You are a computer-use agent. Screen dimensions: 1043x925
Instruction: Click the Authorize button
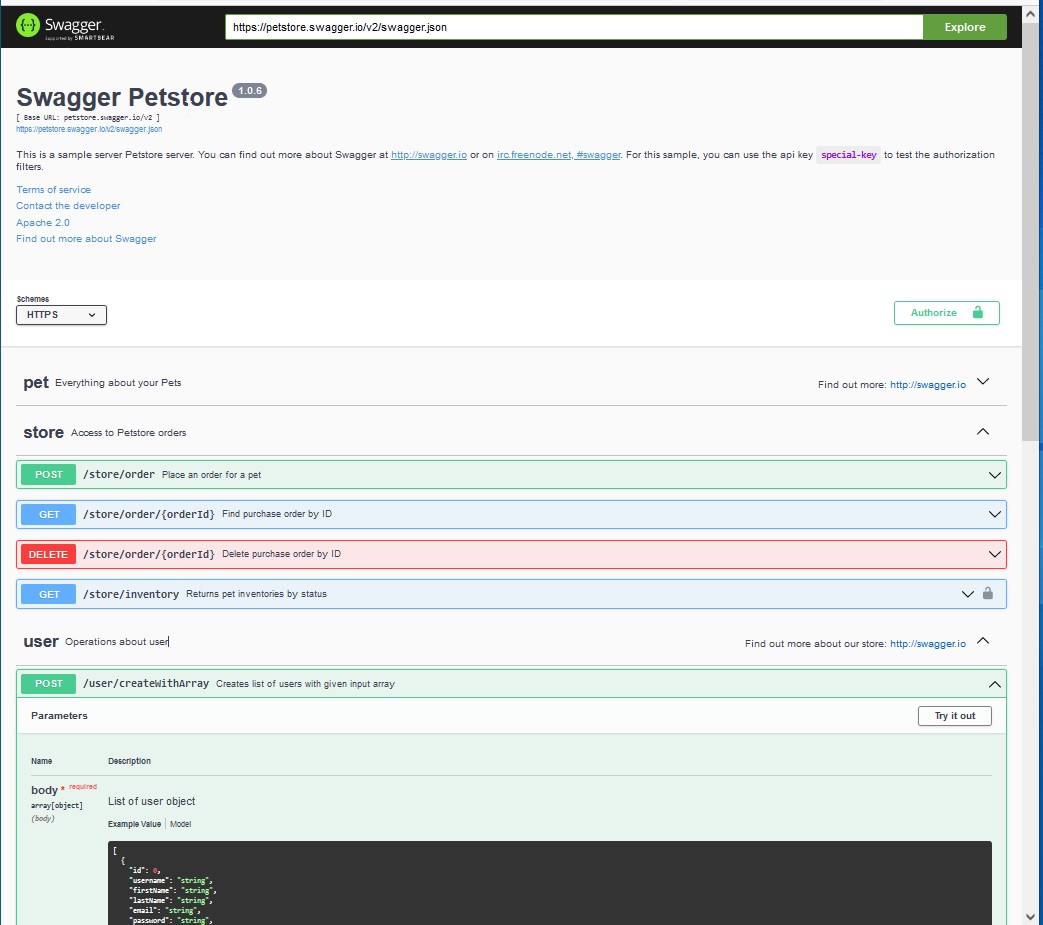(x=947, y=313)
